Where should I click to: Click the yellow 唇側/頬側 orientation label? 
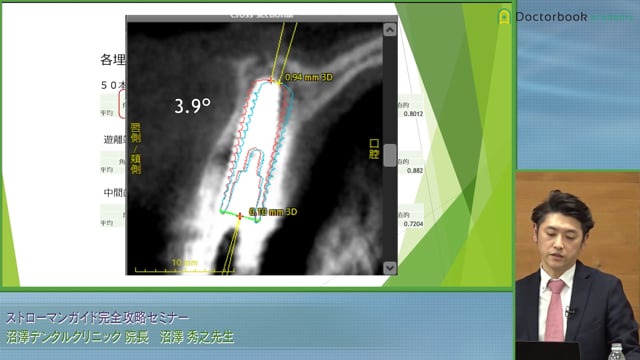(x=136, y=149)
